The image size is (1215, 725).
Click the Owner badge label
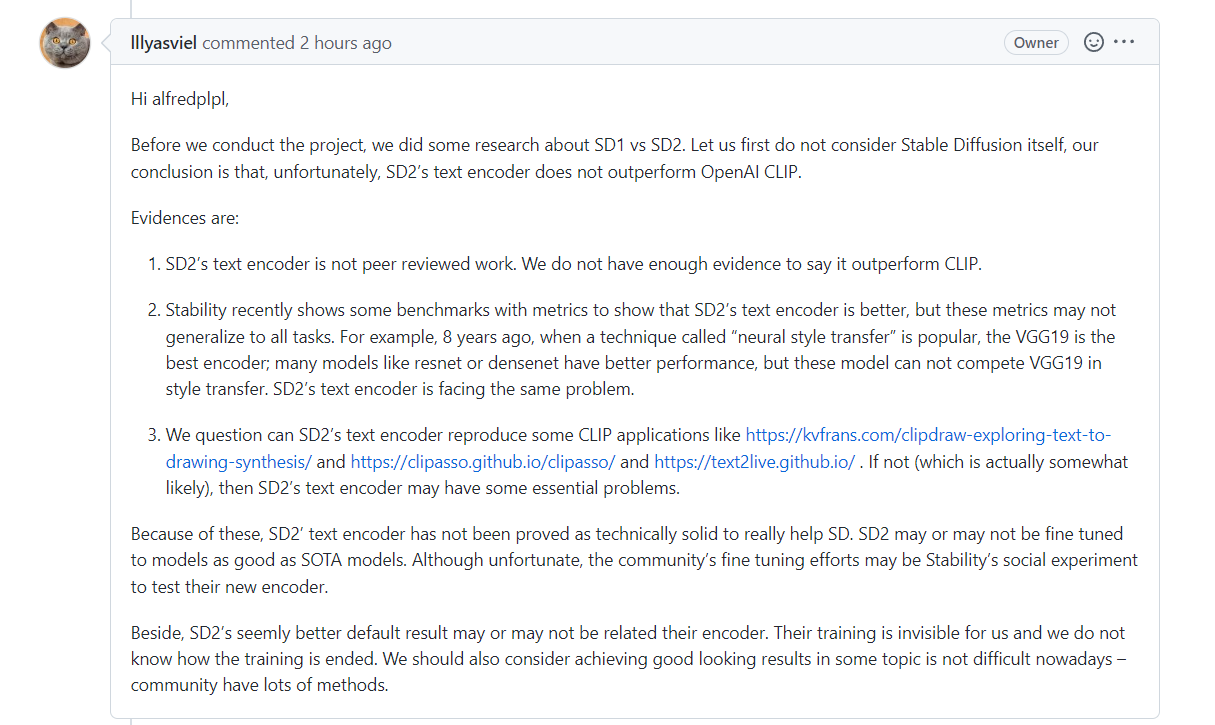coord(1036,43)
